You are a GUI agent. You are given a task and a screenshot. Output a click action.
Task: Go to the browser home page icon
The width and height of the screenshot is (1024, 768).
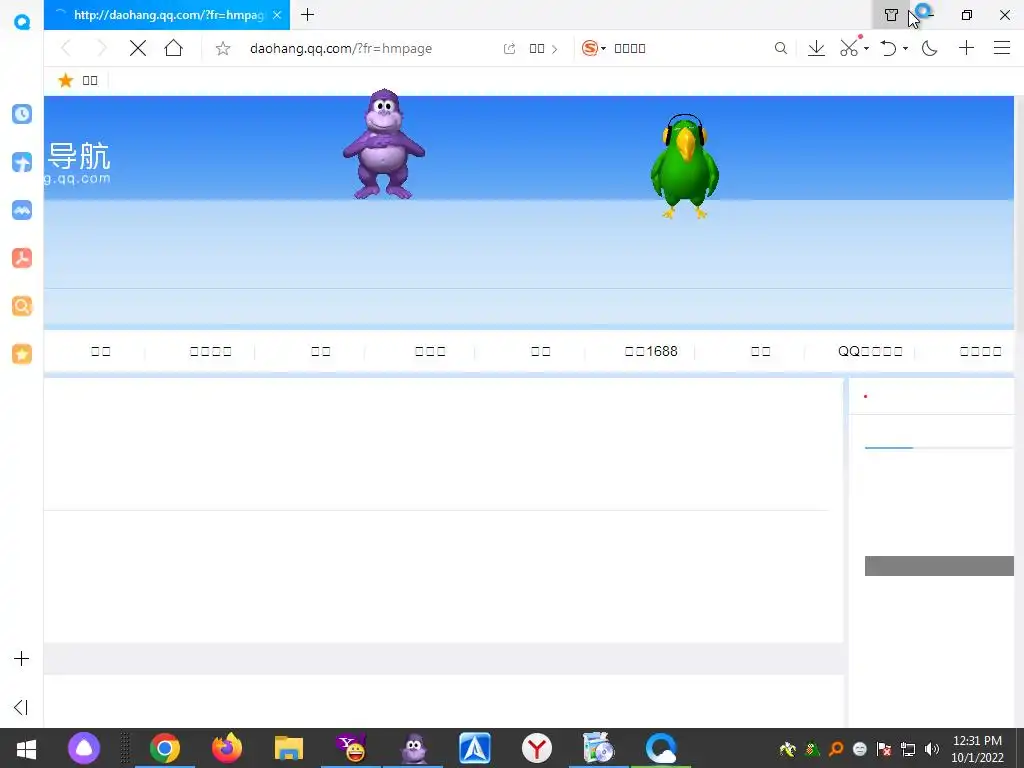pos(174,48)
